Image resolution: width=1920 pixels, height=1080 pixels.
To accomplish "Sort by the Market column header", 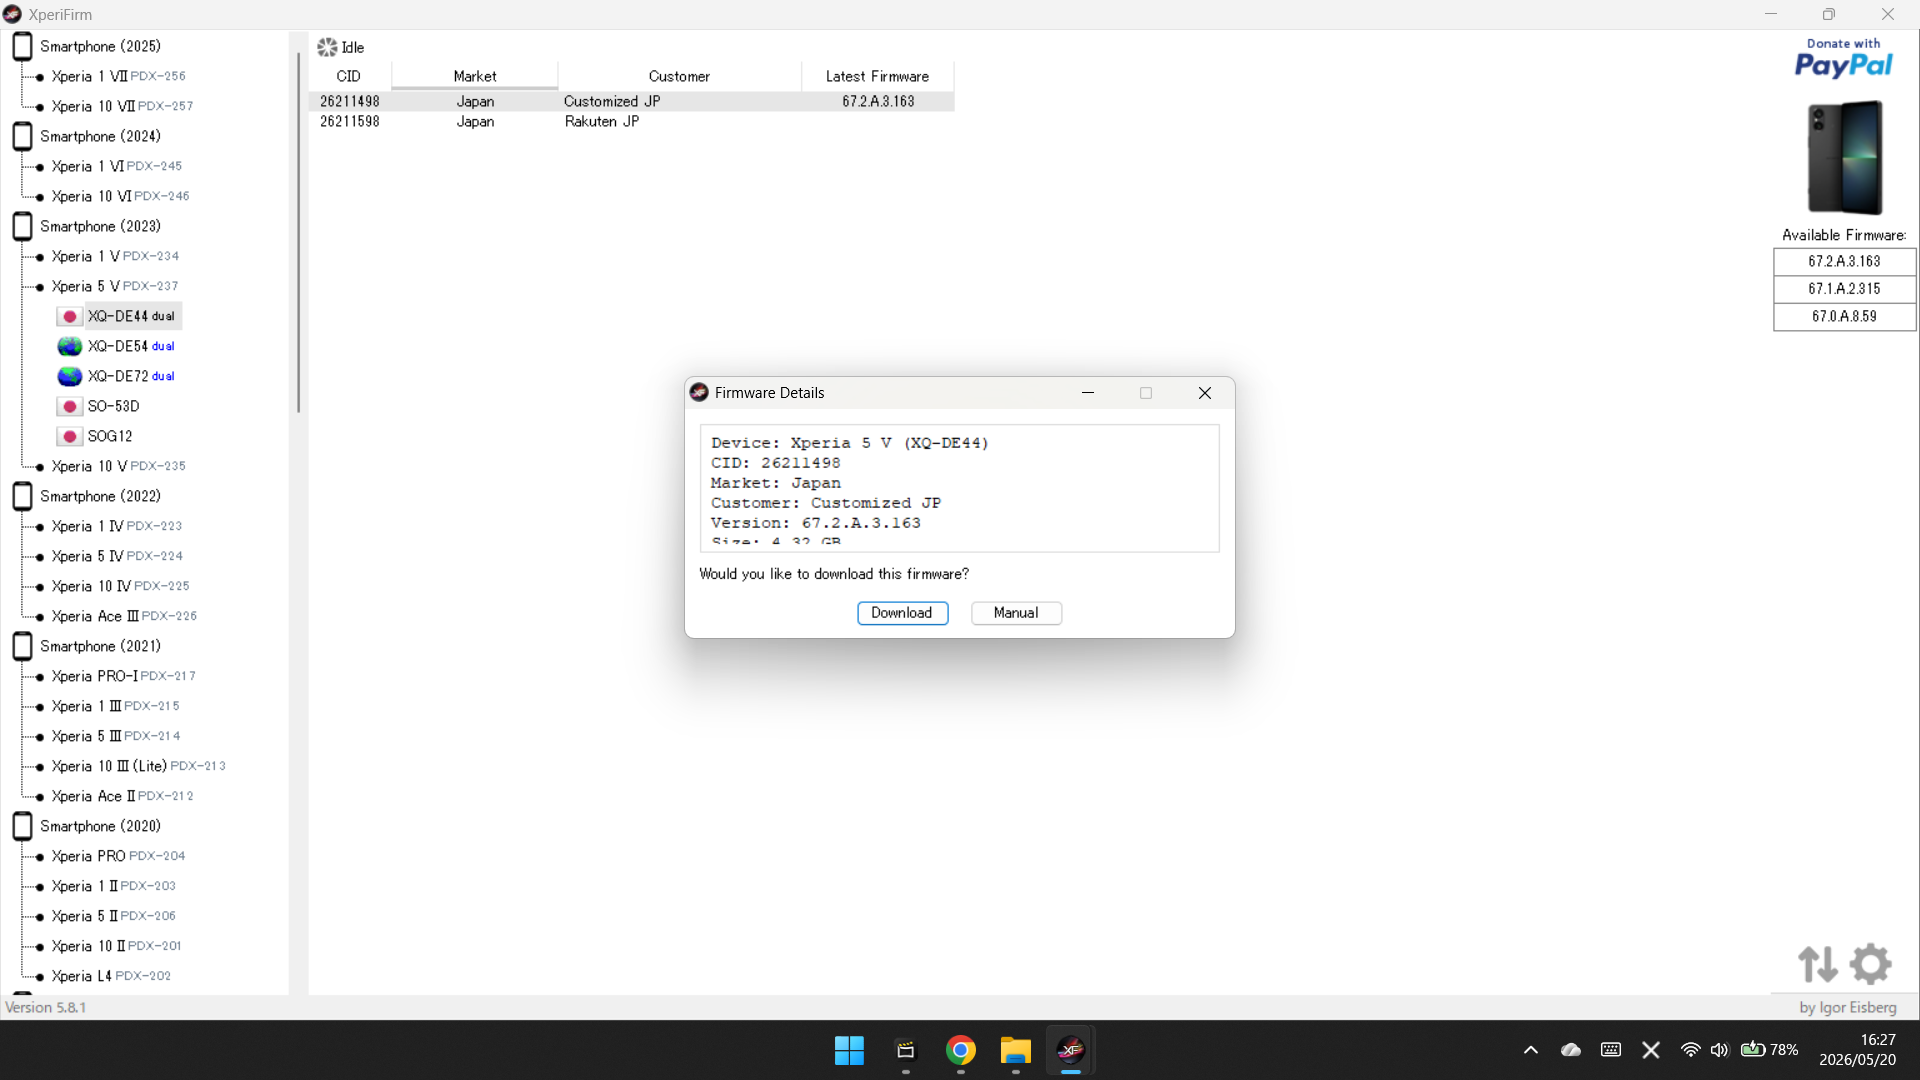I will click(475, 76).
